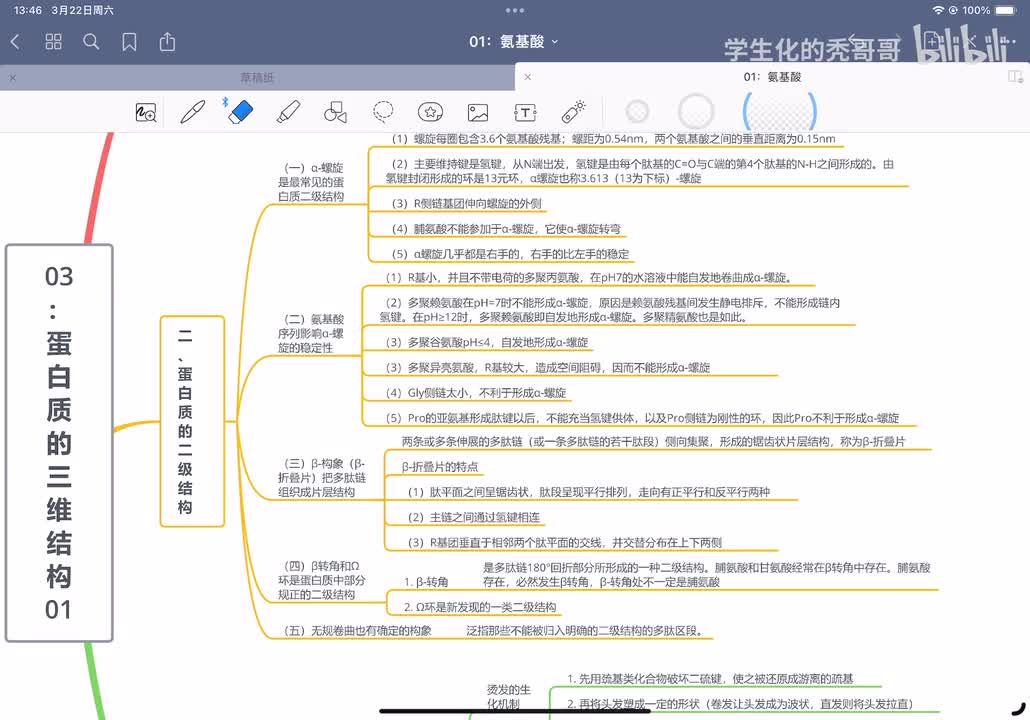Open the zoom window tool
Image resolution: width=1030 pixels, height=720 pixels.
[146, 112]
